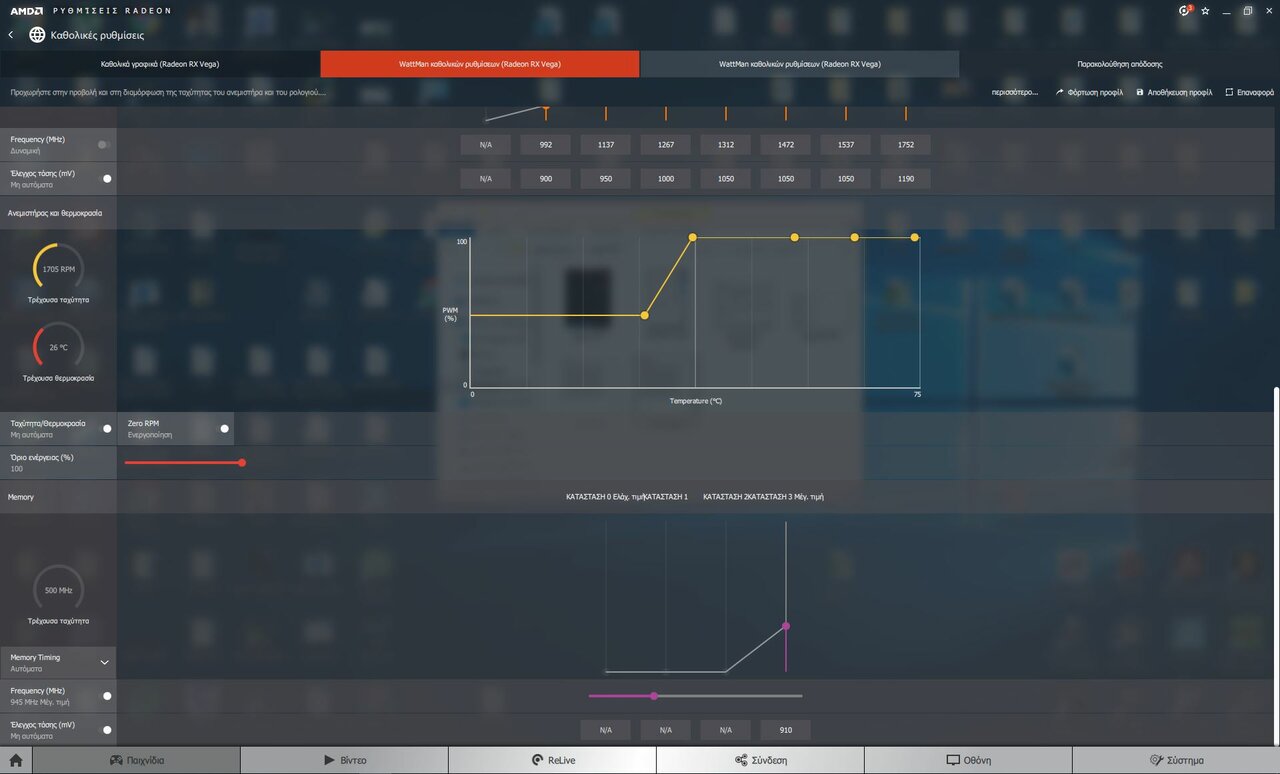Switch to Βίντεο bottom tab
1280x774 pixels.
pyautogui.click(x=345, y=760)
